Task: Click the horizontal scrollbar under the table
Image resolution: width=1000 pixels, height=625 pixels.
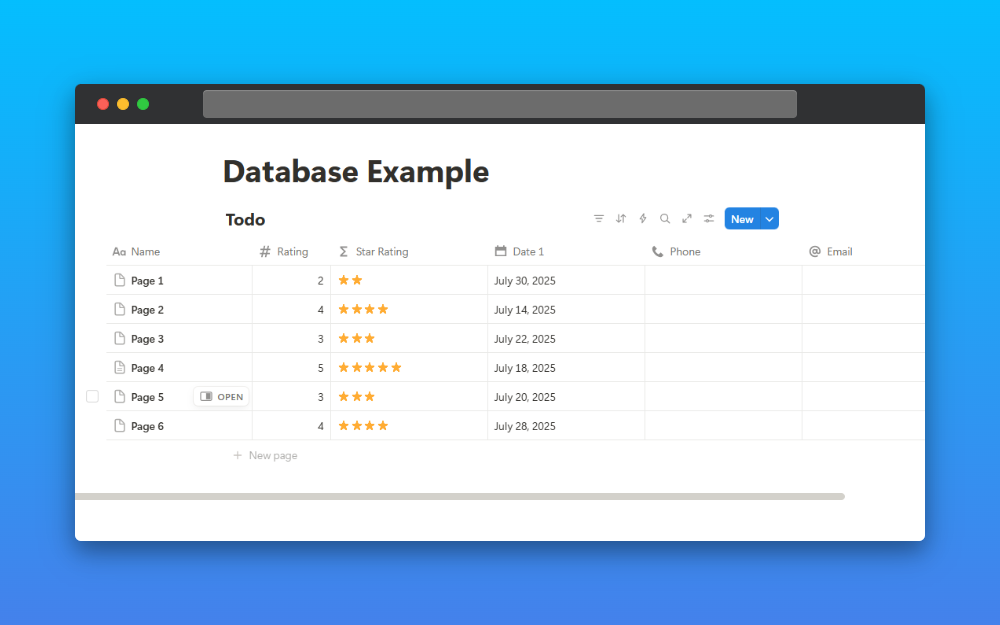Action: tap(460, 496)
